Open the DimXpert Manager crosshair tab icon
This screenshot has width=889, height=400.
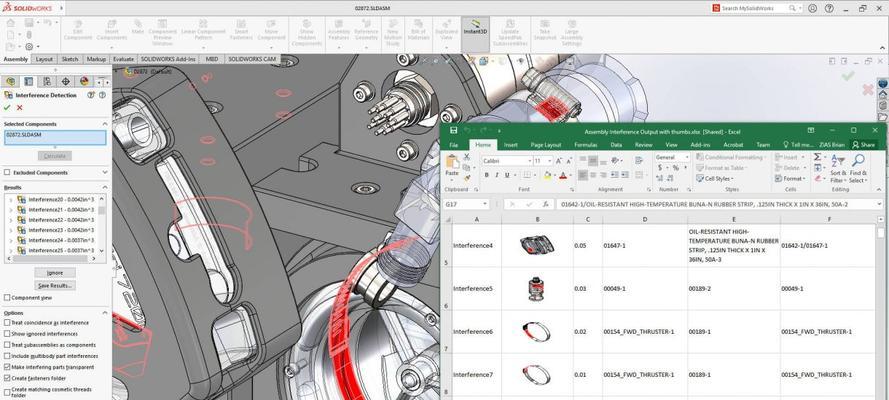pos(66,82)
